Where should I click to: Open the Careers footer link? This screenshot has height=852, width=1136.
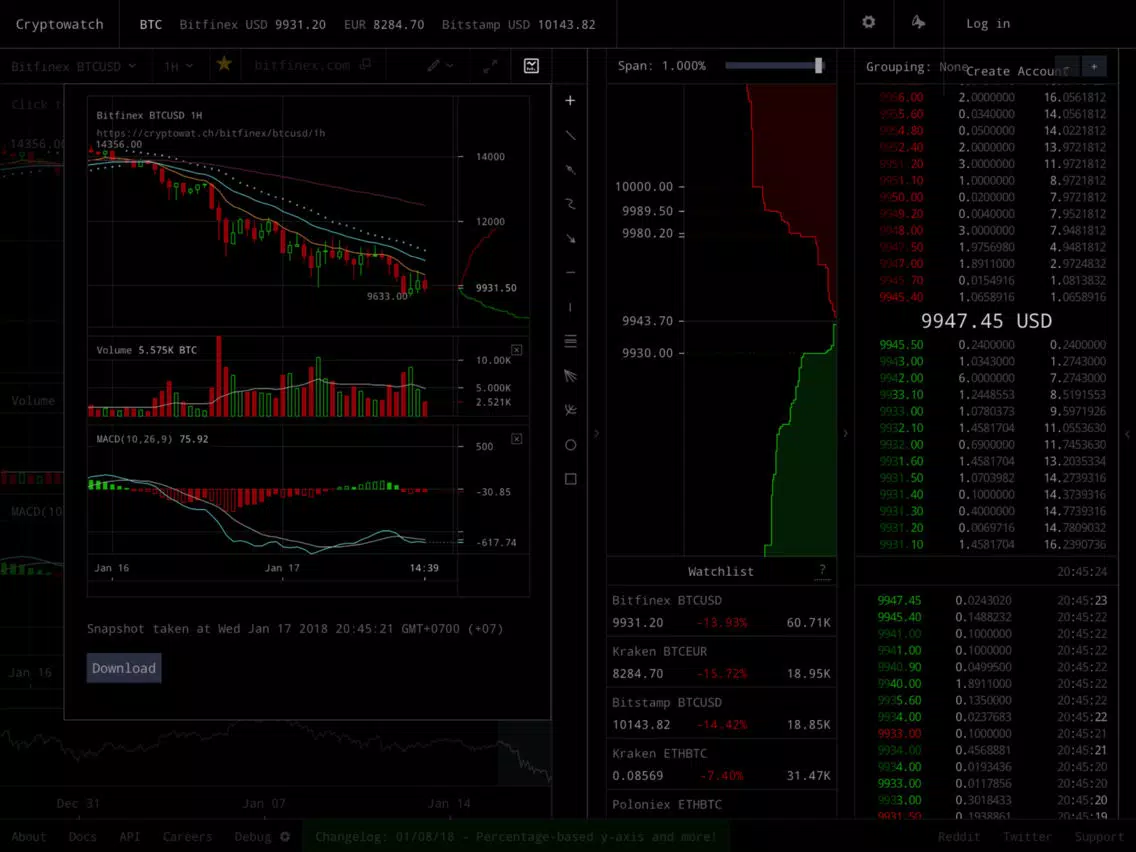[188, 837]
